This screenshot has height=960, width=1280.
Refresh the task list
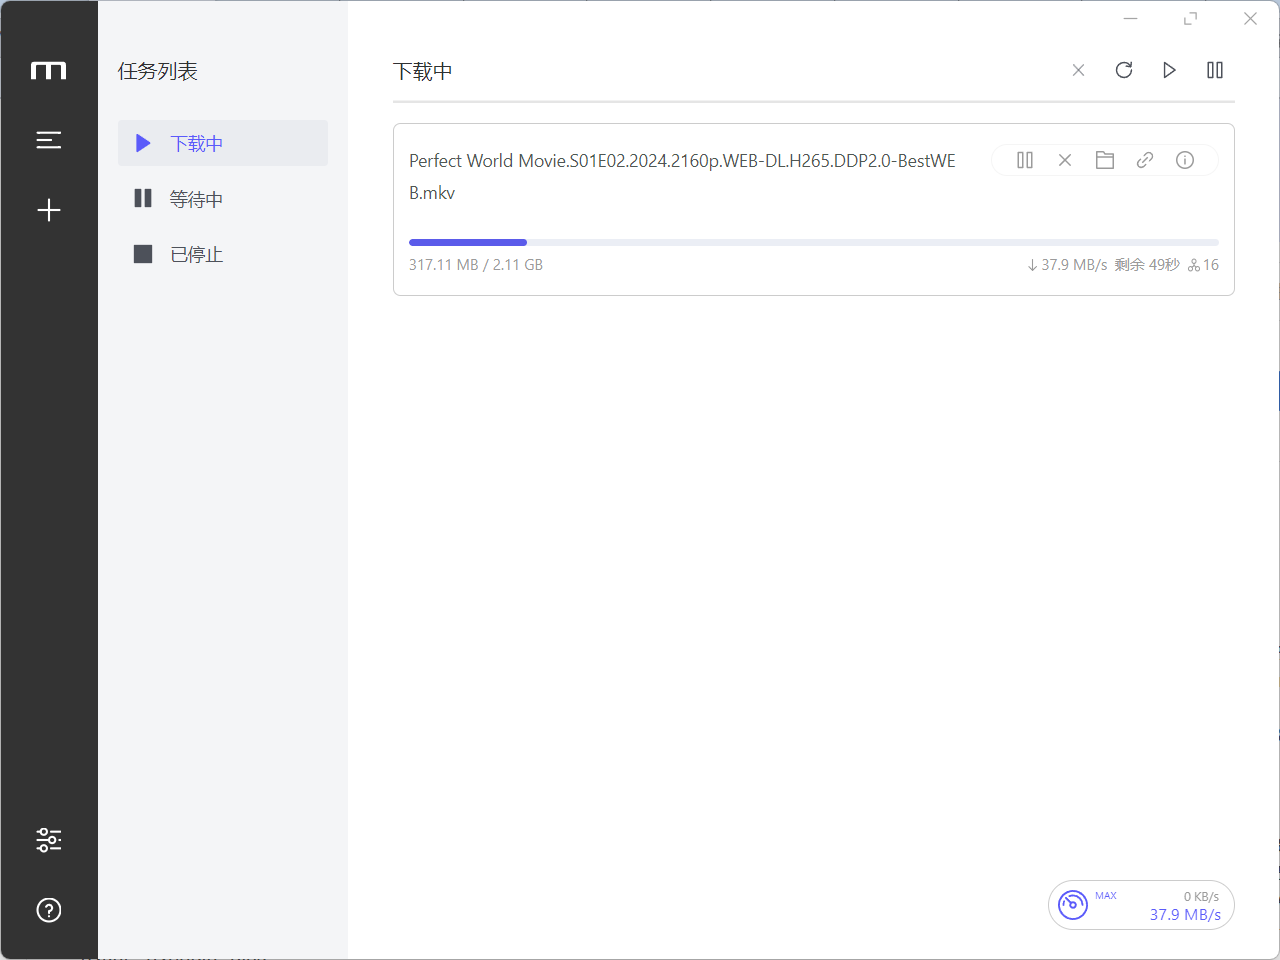[1124, 70]
